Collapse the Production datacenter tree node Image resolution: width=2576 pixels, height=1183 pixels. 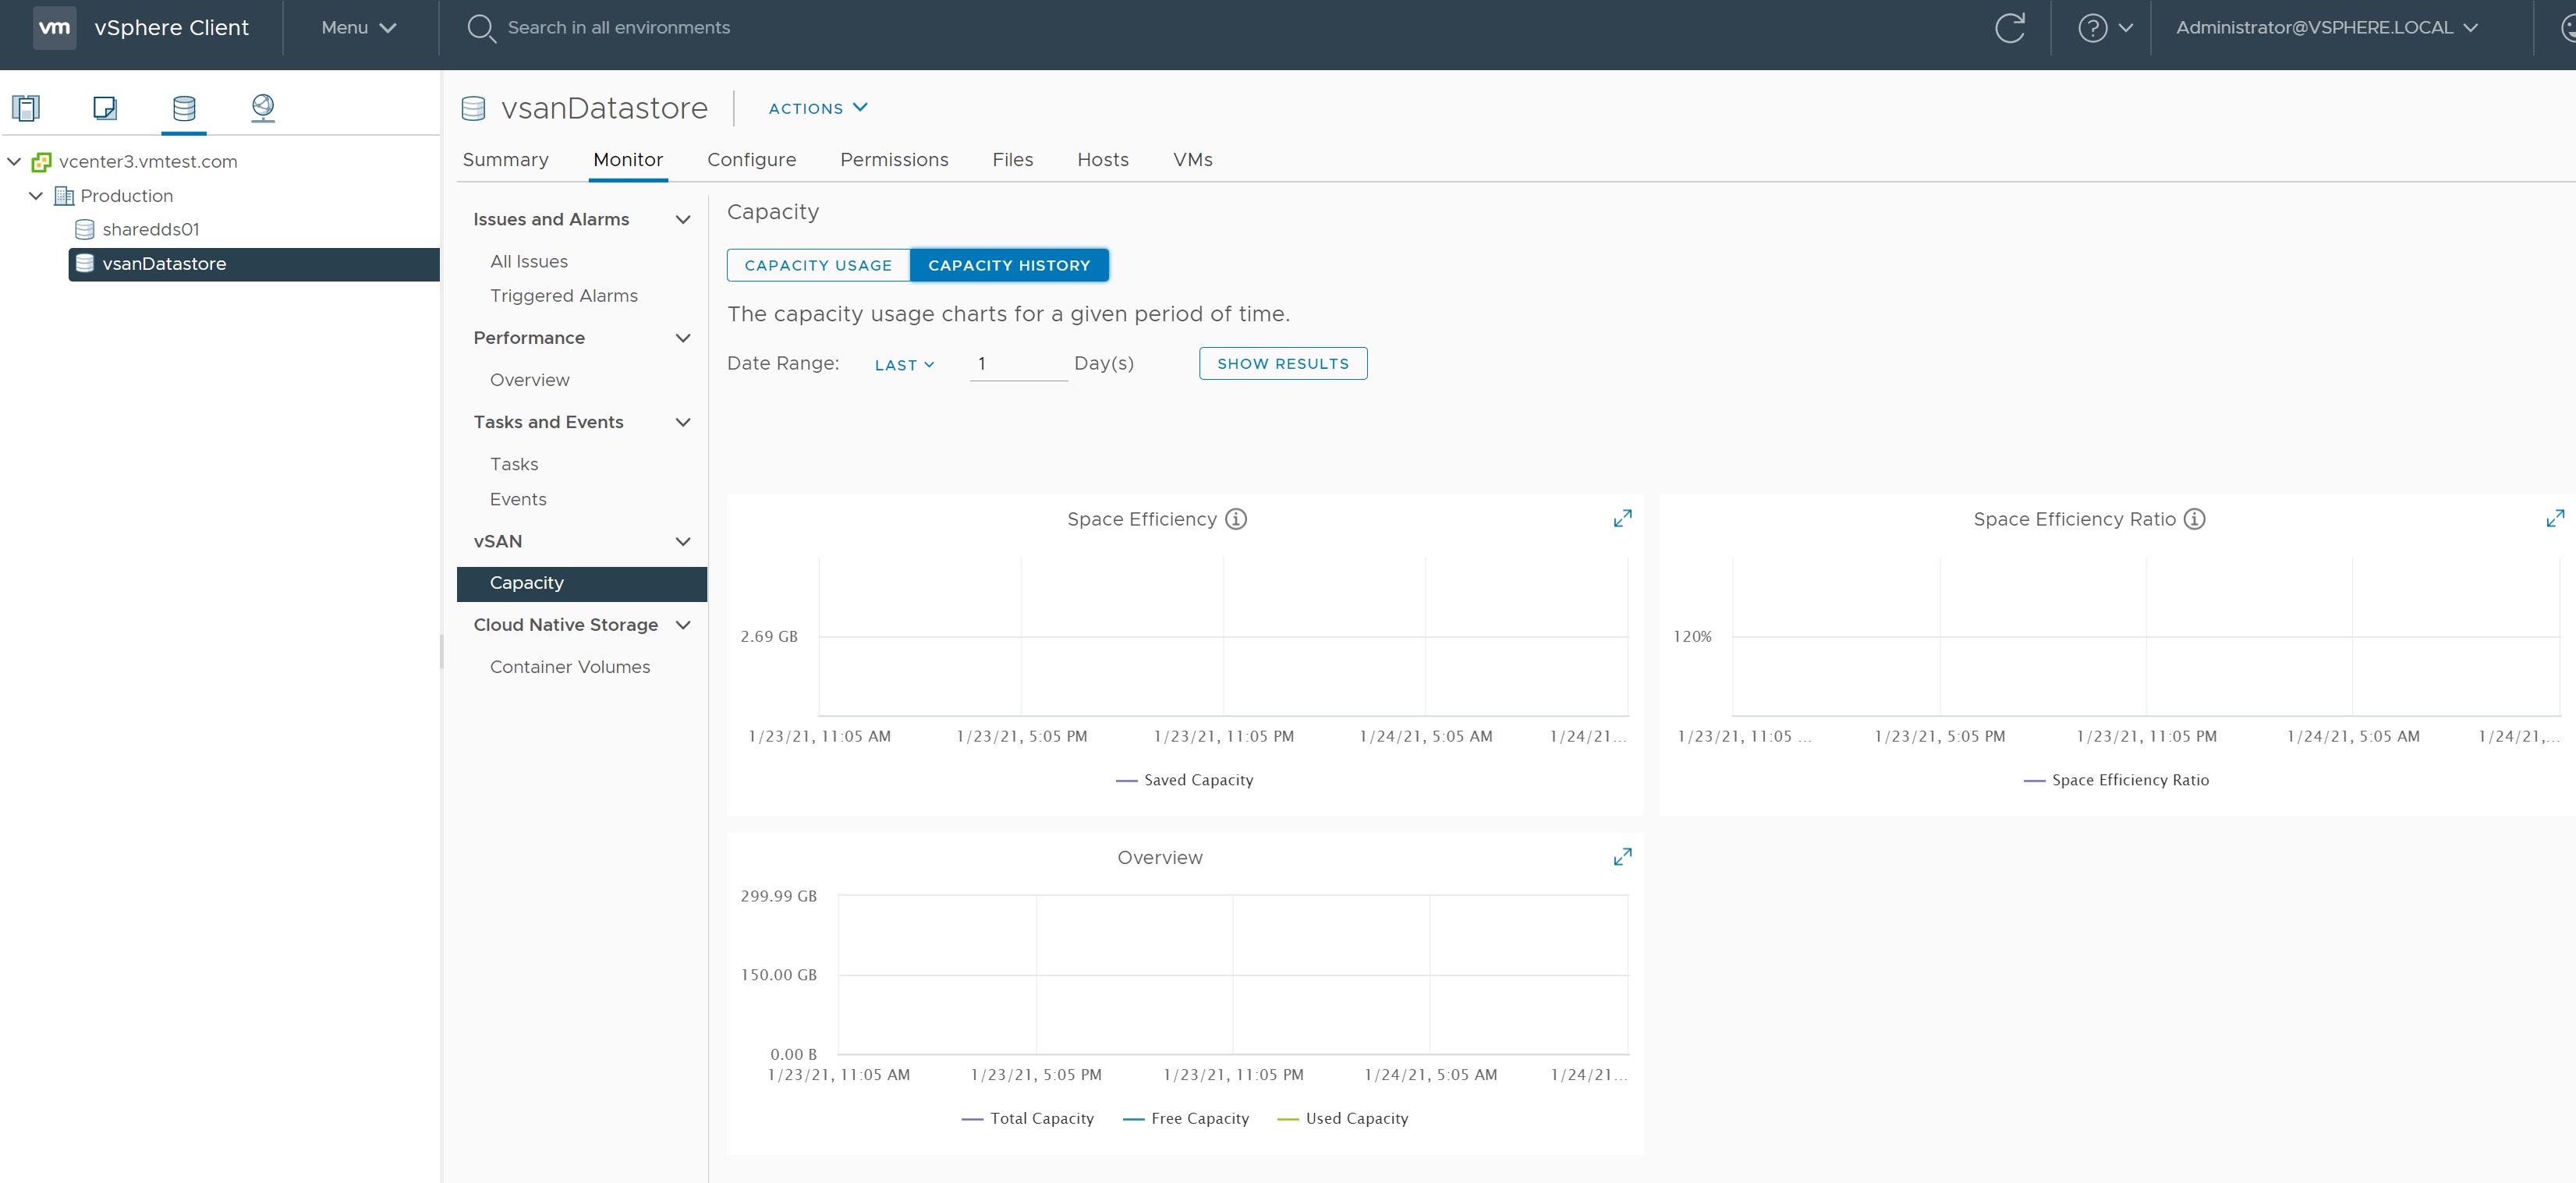[36, 196]
